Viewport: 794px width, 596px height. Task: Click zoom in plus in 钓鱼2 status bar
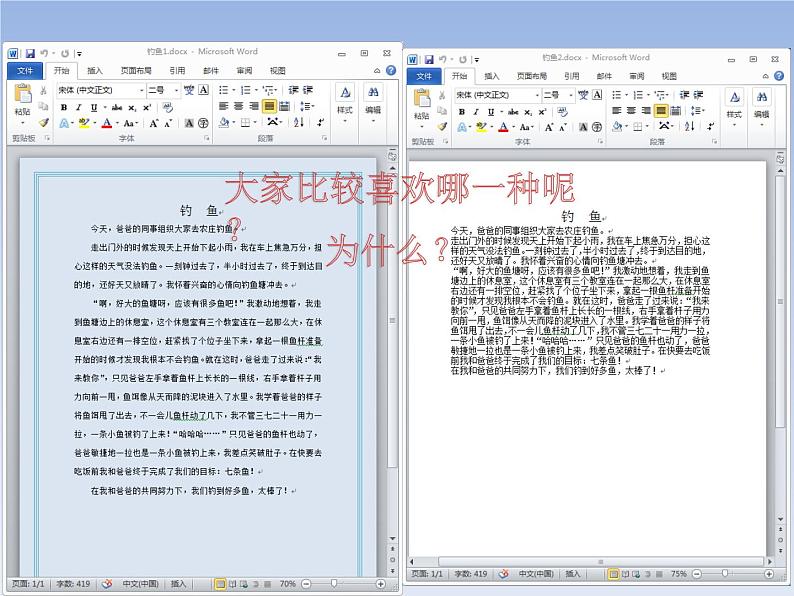pyautogui.click(x=769, y=574)
